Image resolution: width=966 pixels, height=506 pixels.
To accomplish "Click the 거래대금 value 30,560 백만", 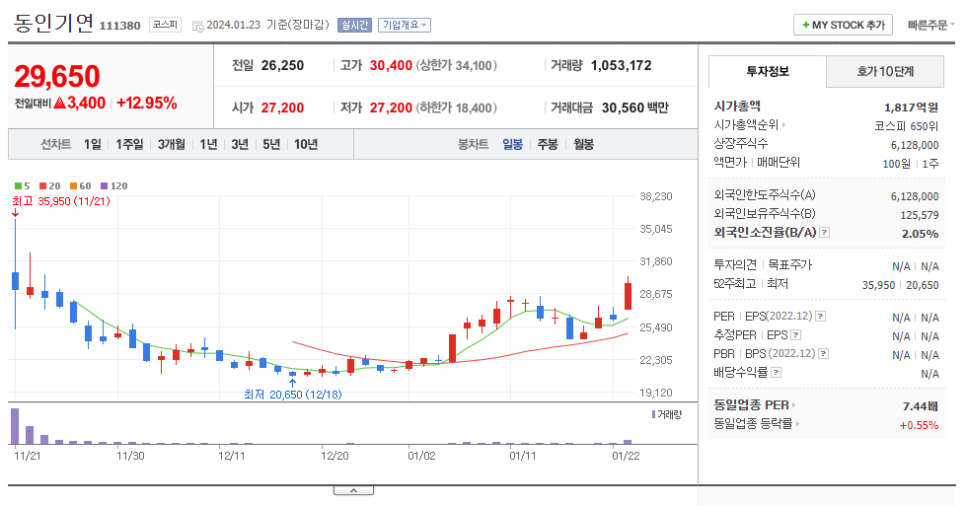I will coord(635,108).
